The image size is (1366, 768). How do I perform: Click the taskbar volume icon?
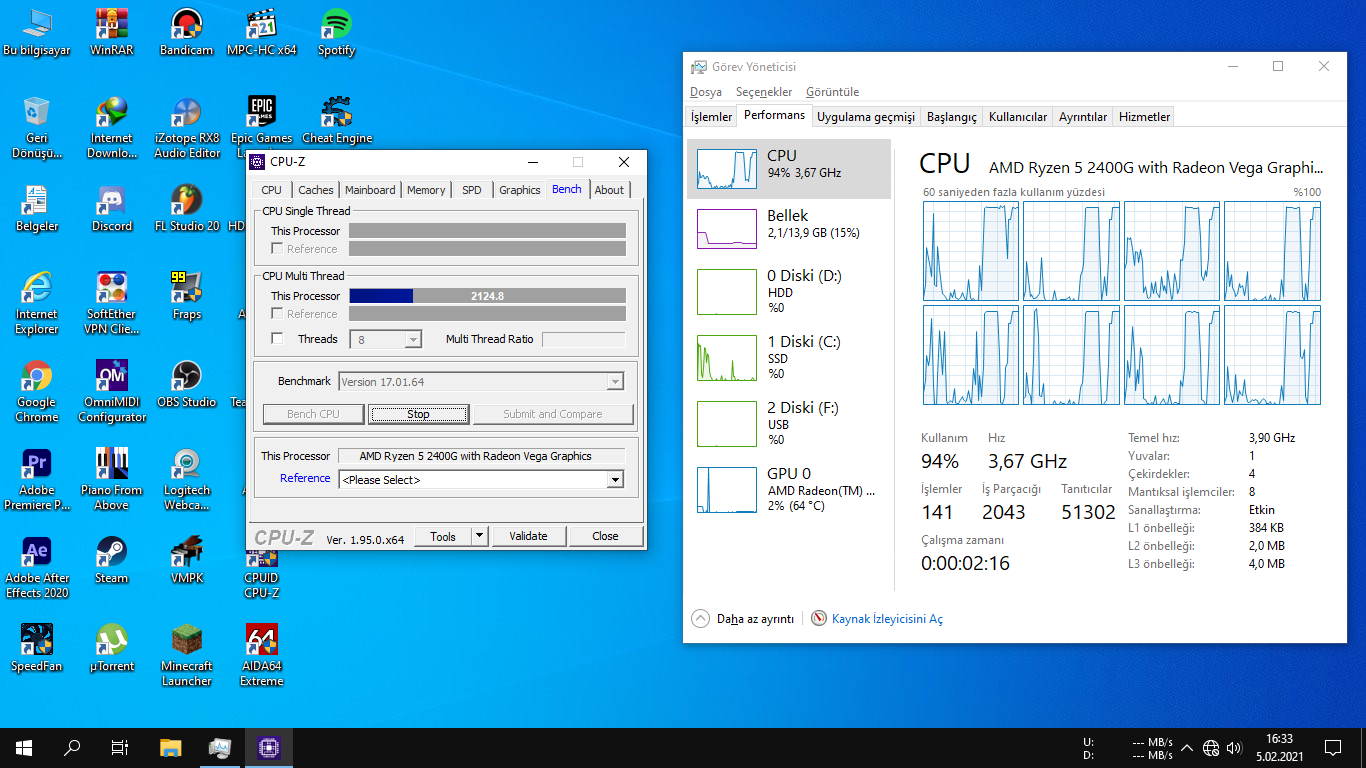[x=1234, y=747]
